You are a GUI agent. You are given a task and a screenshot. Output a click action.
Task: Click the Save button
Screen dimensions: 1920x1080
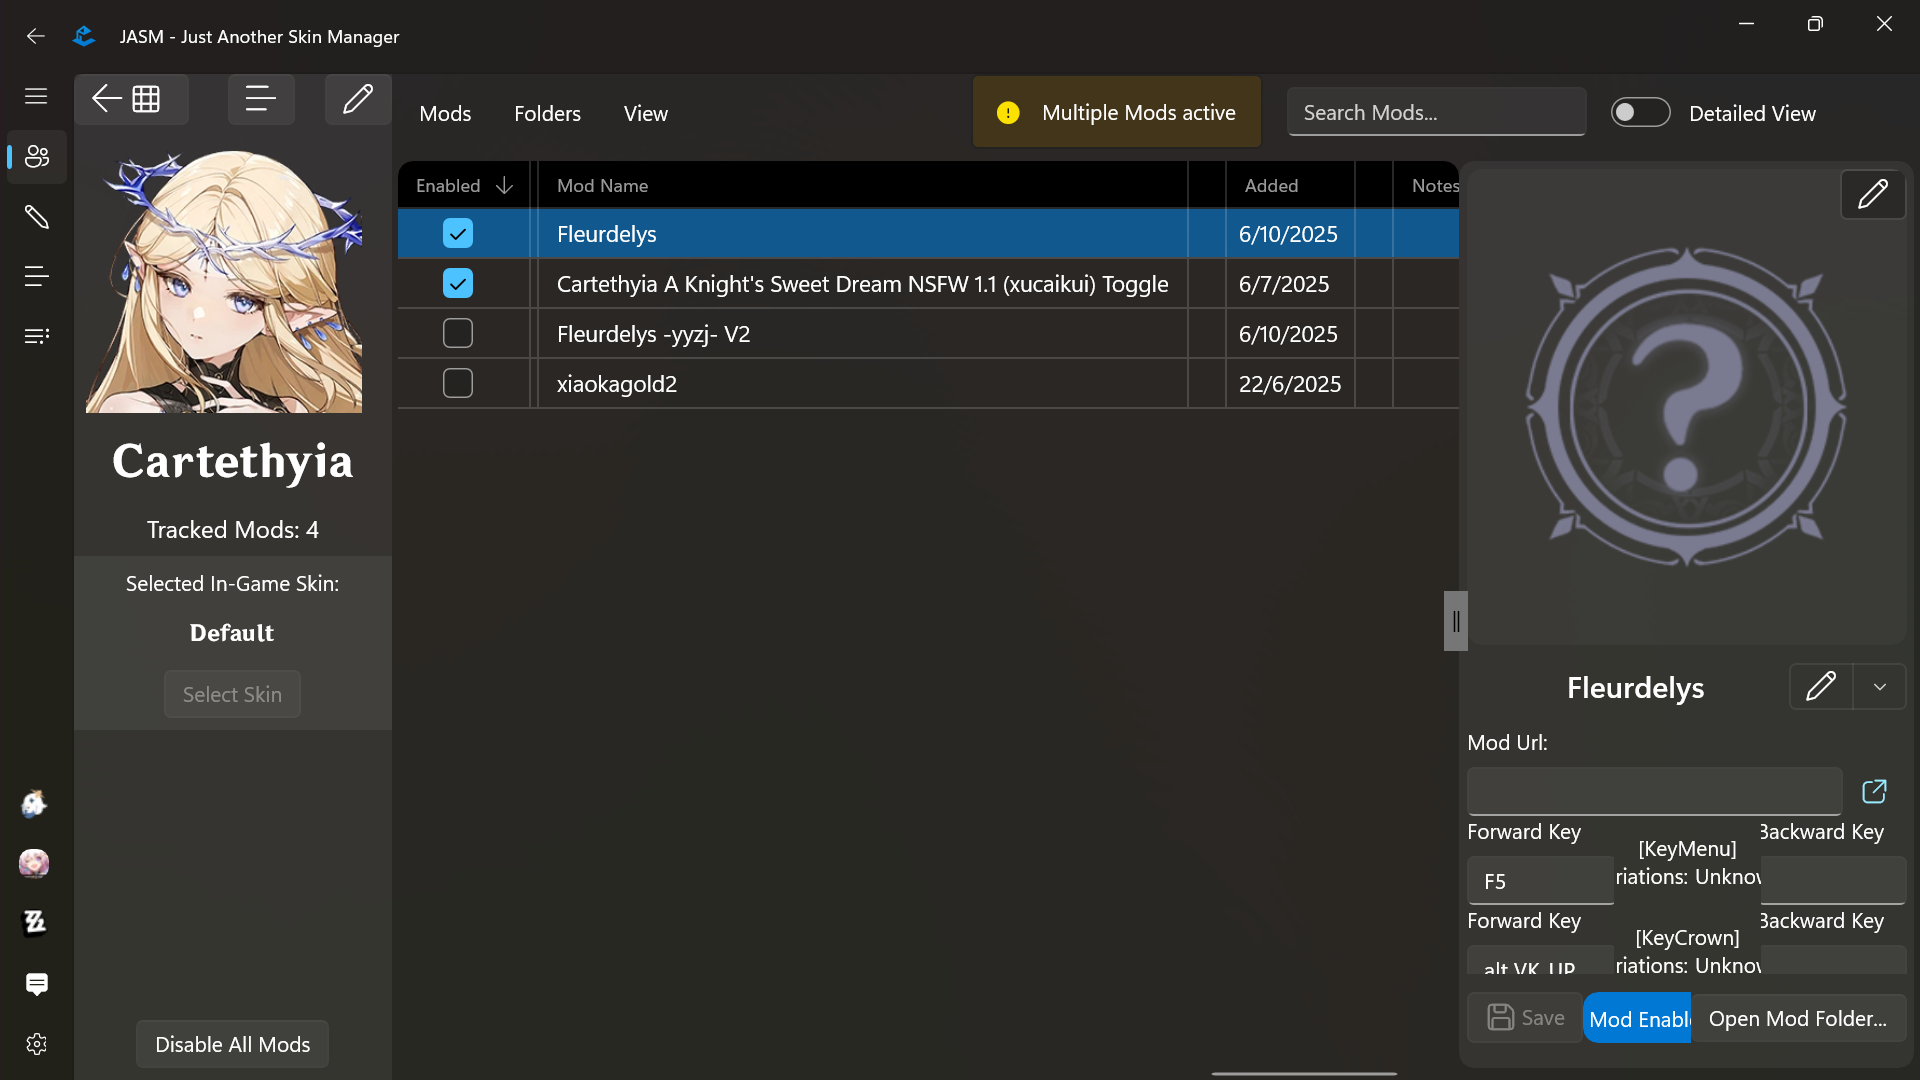[1525, 1018]
